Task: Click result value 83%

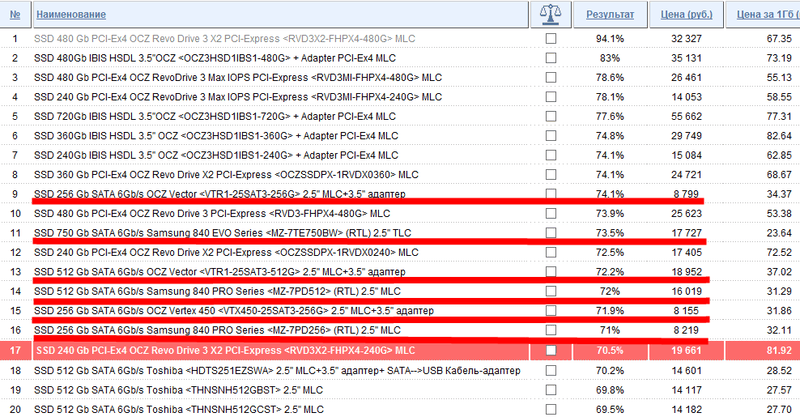Action: tap(610, 58)
